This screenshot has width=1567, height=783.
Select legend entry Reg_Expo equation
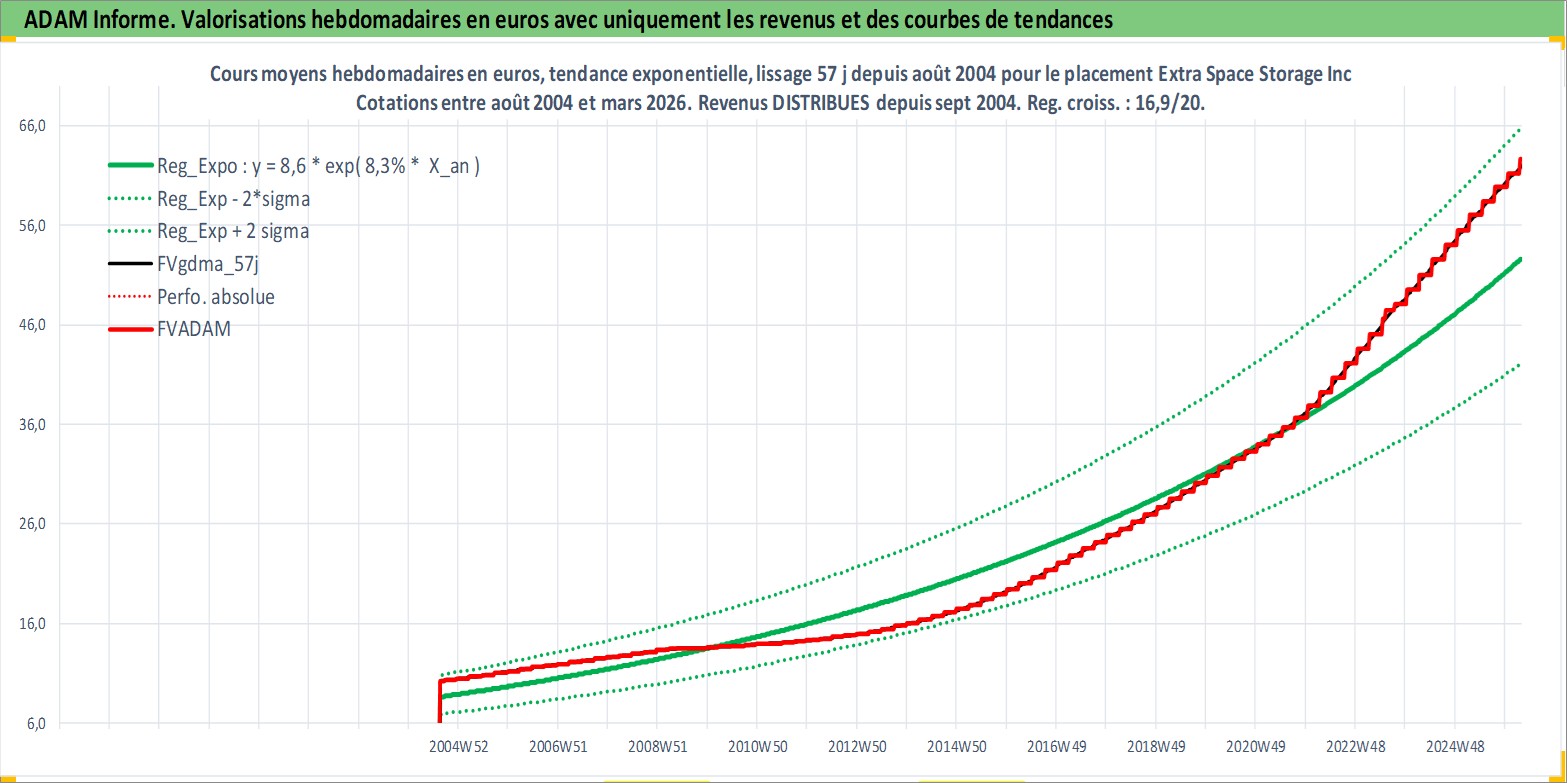coord(319,166)
